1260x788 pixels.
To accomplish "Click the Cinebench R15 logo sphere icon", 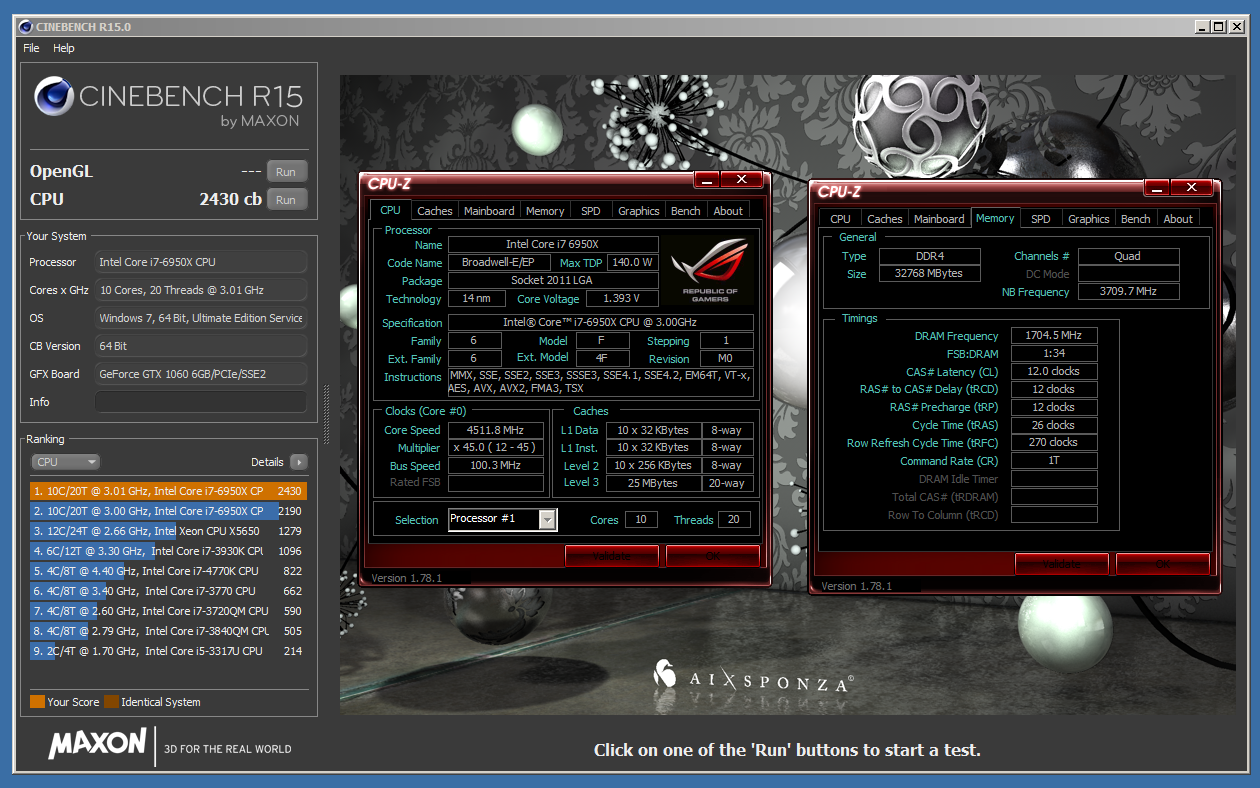I will click(x=54, y=97).
